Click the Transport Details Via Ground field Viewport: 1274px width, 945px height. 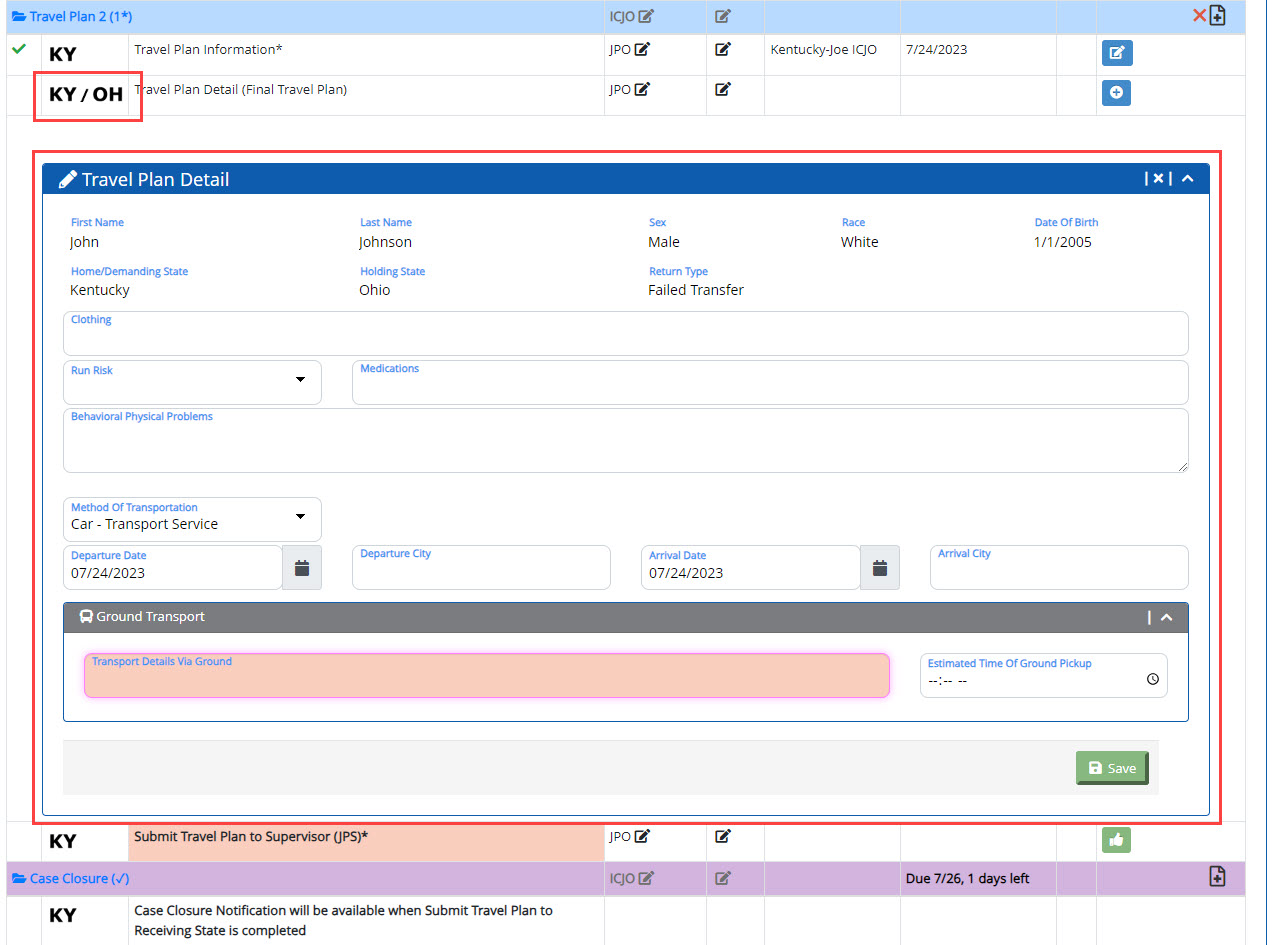[x=487, y=675]
